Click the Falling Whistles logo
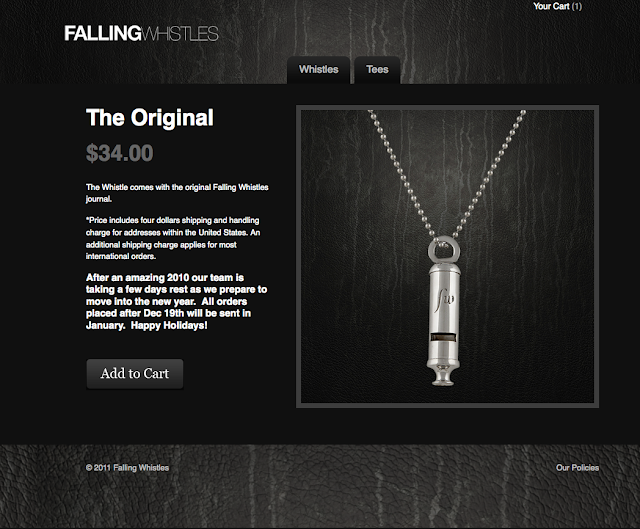The height and width of the screenshot is (529, 640). click(x=141, y=33)
